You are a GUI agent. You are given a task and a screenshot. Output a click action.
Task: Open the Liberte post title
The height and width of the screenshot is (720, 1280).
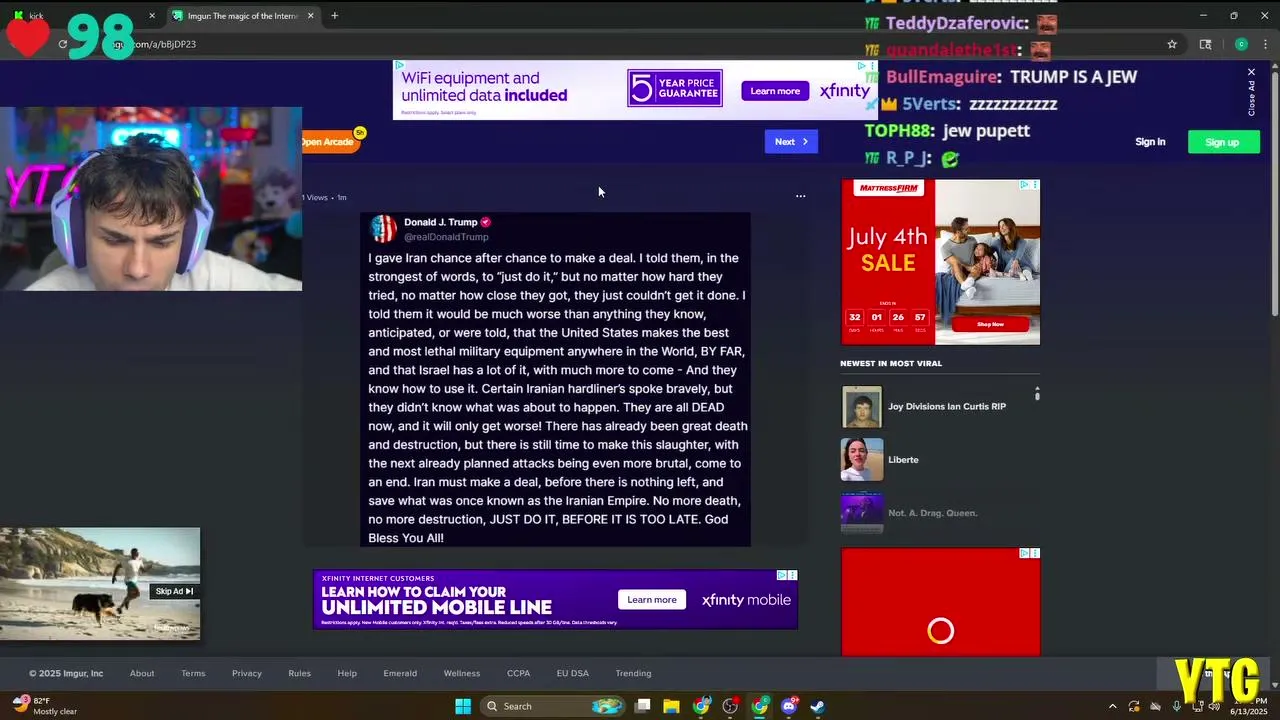point(903,460)
